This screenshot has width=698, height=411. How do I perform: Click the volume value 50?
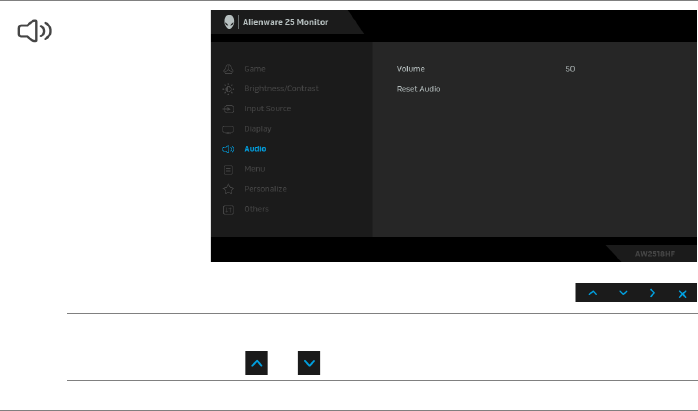(x=570, y=69)
